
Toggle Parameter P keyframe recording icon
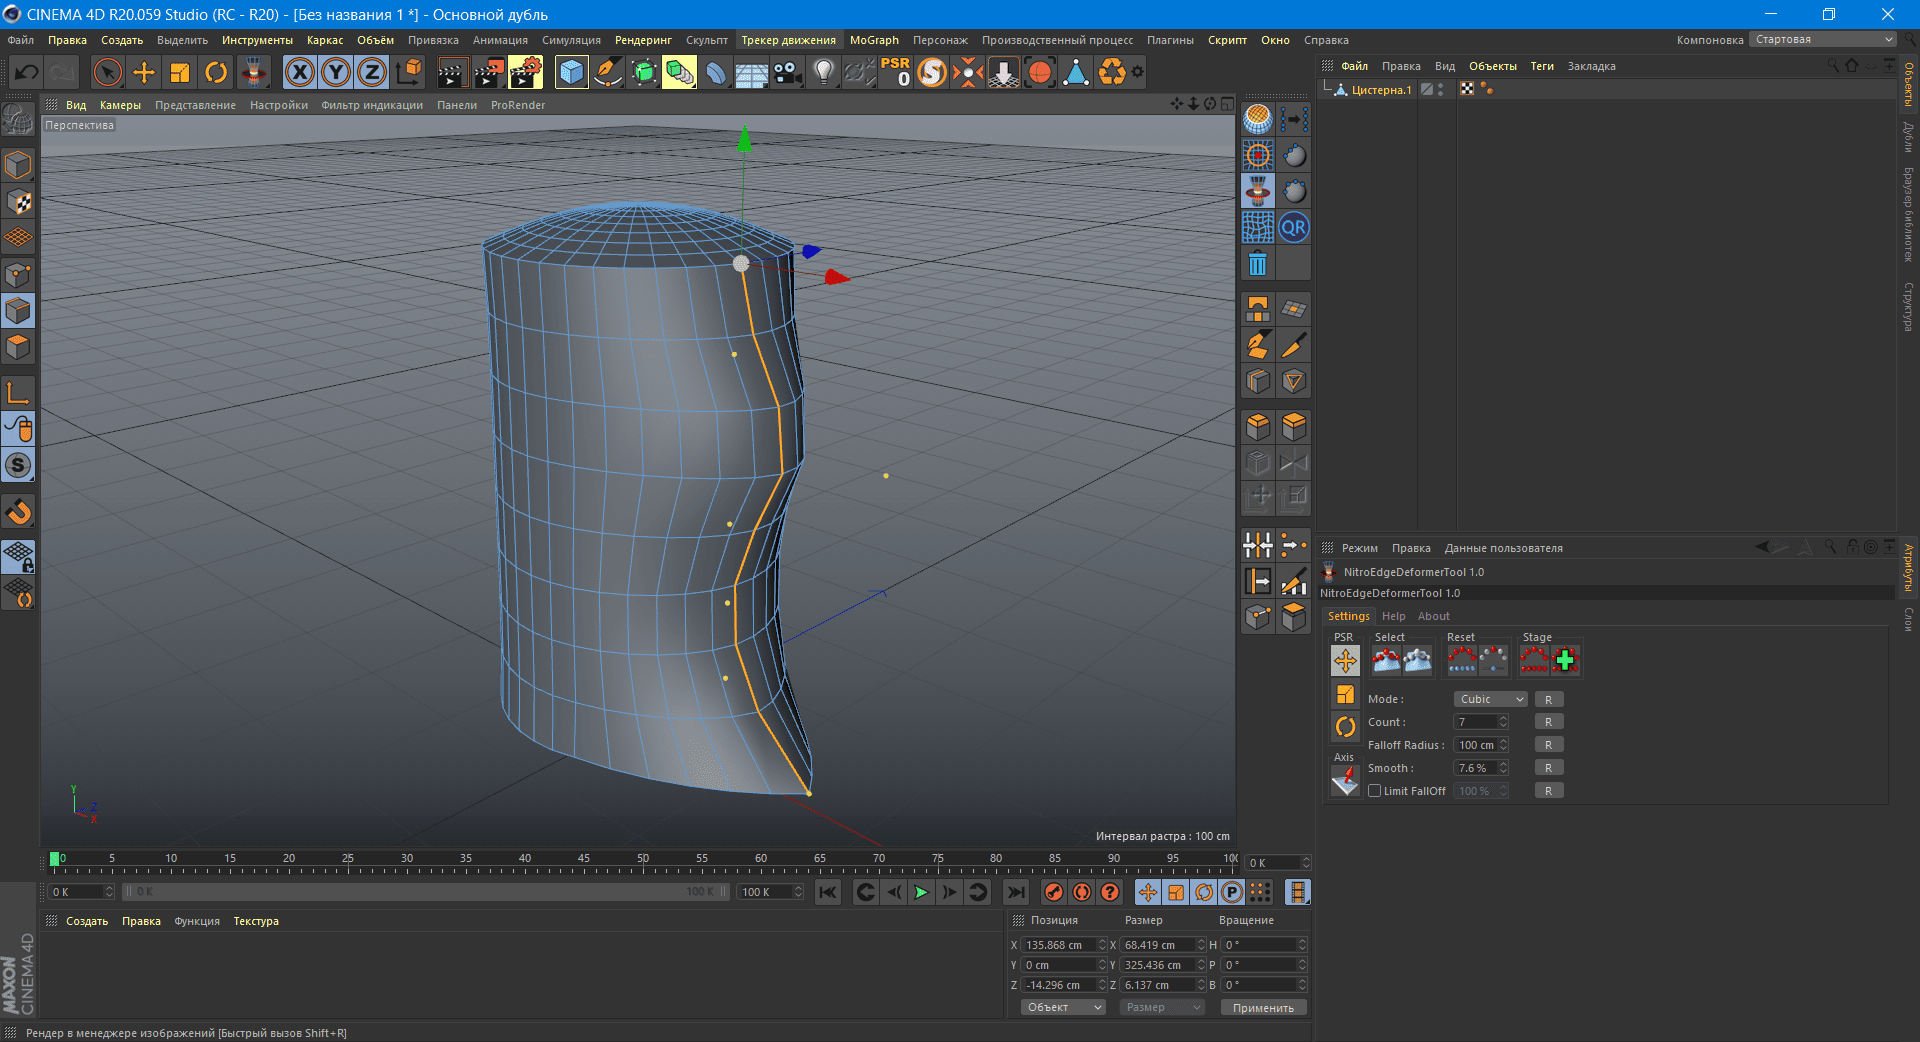(x=1232, y=892)
